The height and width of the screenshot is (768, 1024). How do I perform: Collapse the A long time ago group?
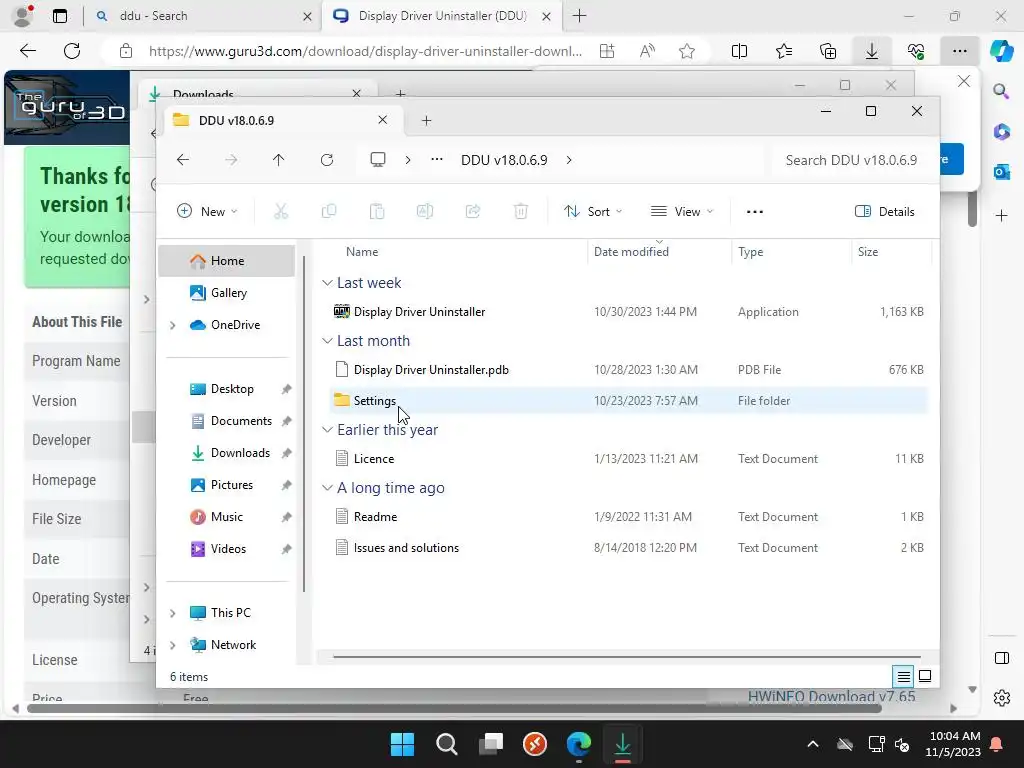[327, 488]
